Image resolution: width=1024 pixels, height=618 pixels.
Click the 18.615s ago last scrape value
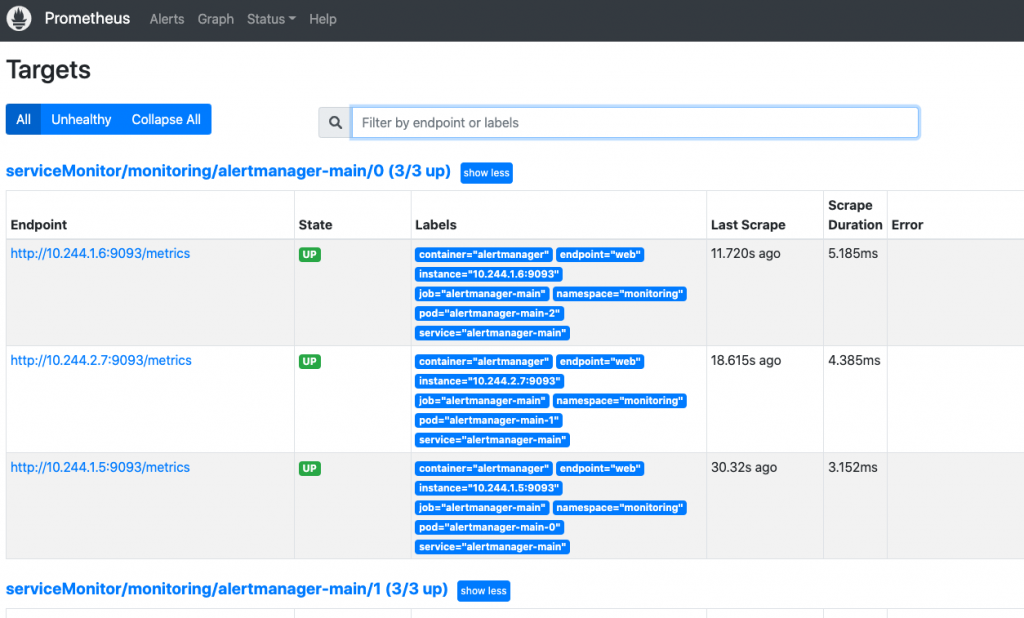[x=746, y=361]
